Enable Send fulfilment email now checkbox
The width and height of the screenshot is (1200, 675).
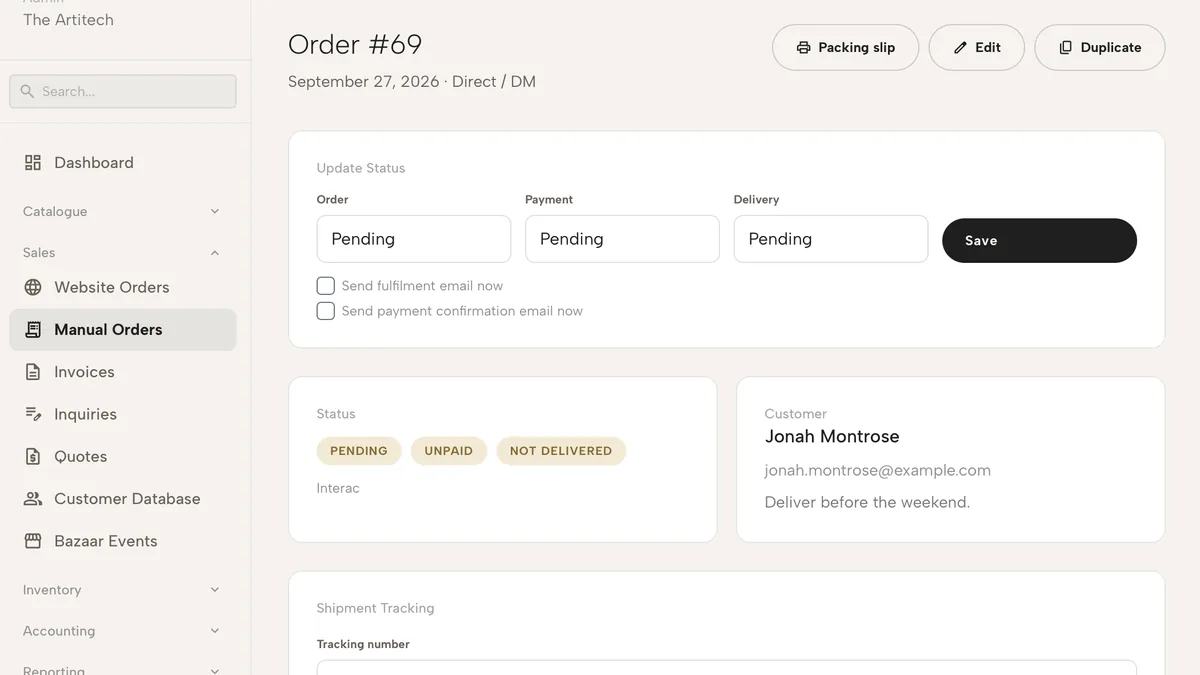coord(325,286)
